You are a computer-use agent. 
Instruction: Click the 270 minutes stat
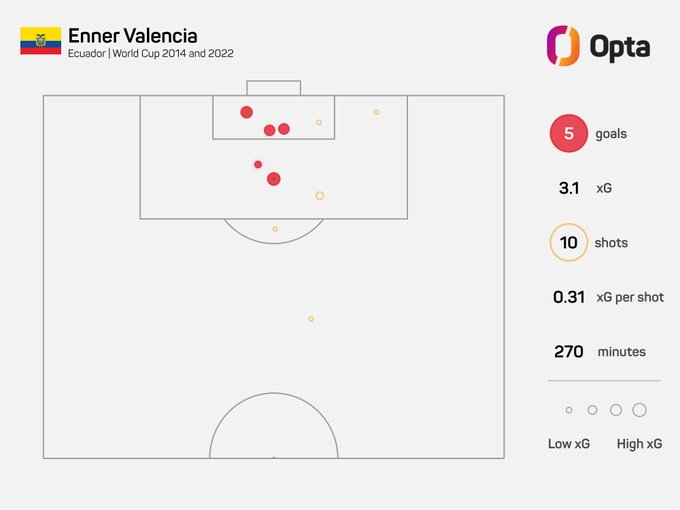pyautogui.click(x=600, y=351)
